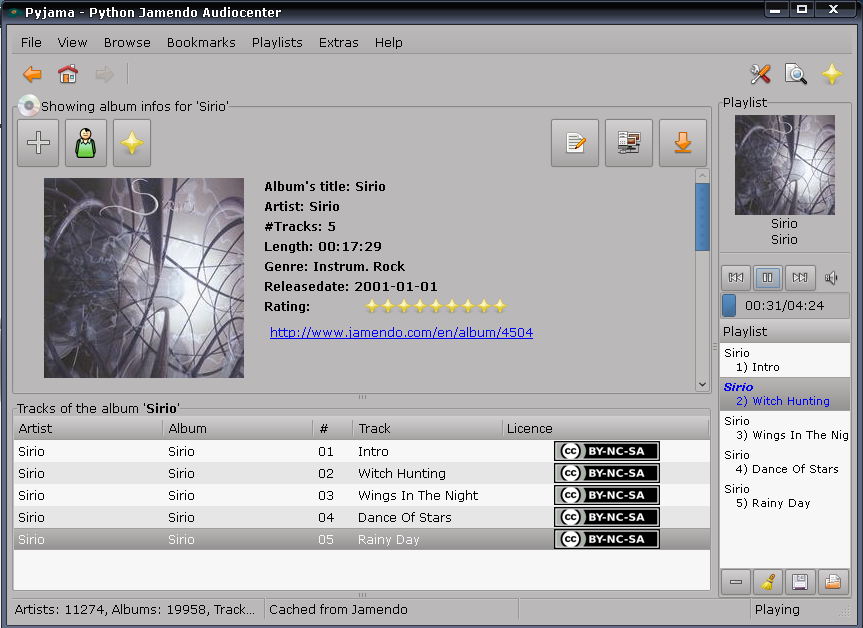The width and height of the screenshot is (863, 628).
Task: Click the CC BY-NC-SA badge for Intro
Action: pos(607,451)
